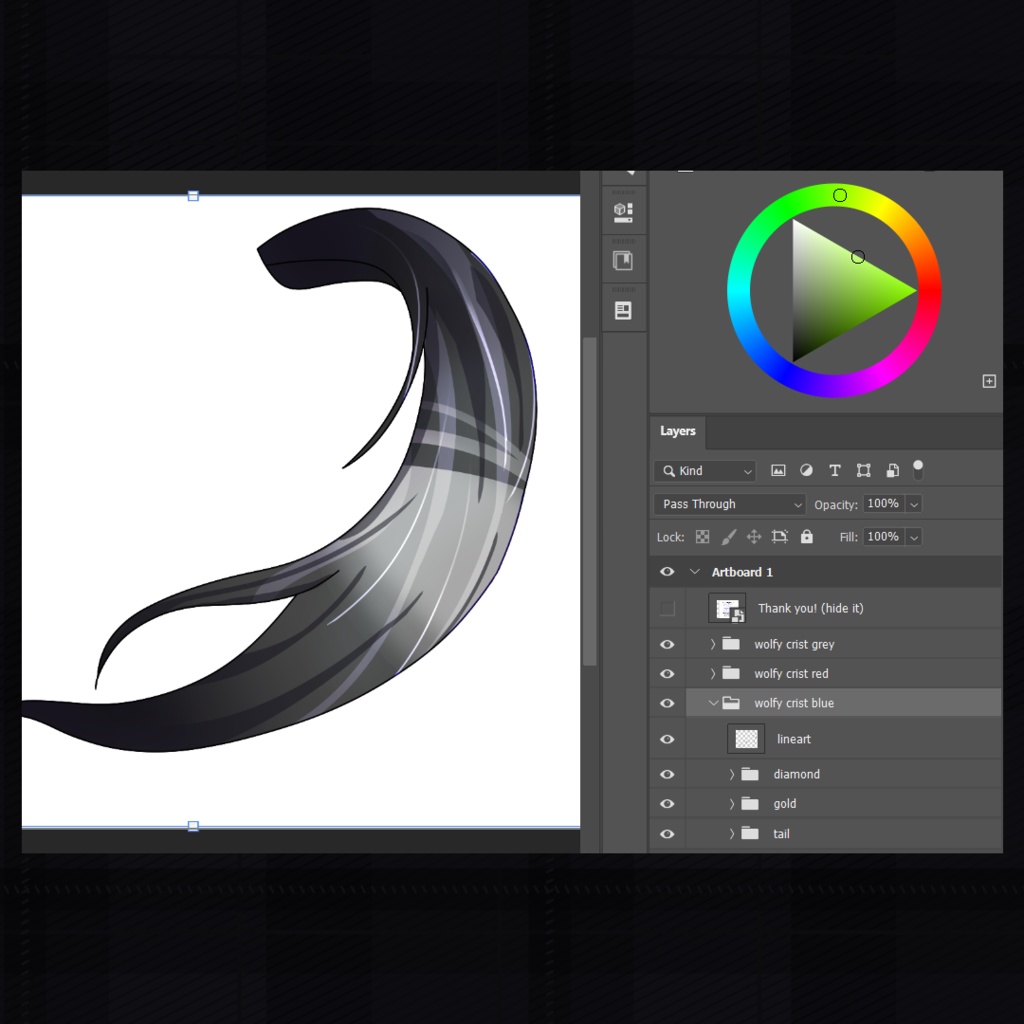The height and width of the screenshot is (1024, 1024).
Task: Expand the tail group
Action: pos(732,834)
